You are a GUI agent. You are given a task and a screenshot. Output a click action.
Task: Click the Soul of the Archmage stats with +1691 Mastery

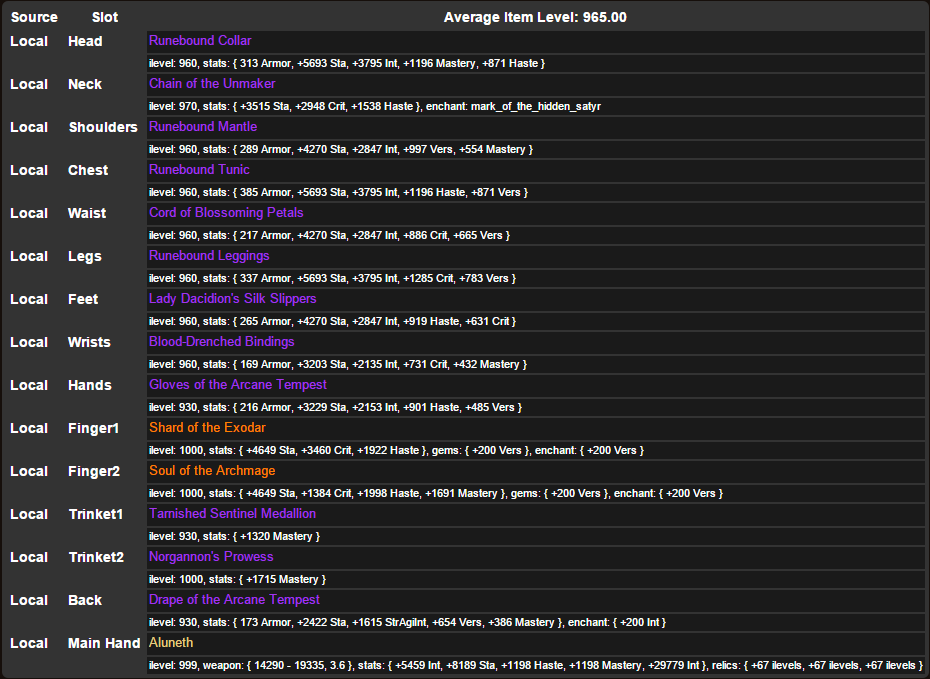click(x=436, y=493)
